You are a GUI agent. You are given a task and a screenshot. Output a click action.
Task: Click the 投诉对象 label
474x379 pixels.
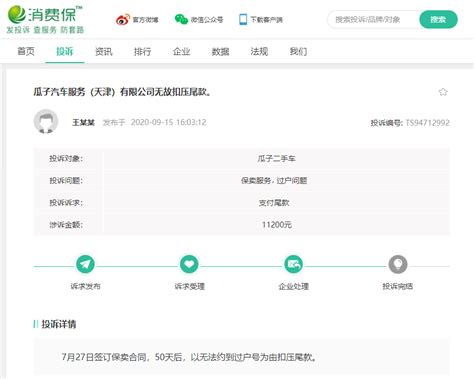(66, 158)
